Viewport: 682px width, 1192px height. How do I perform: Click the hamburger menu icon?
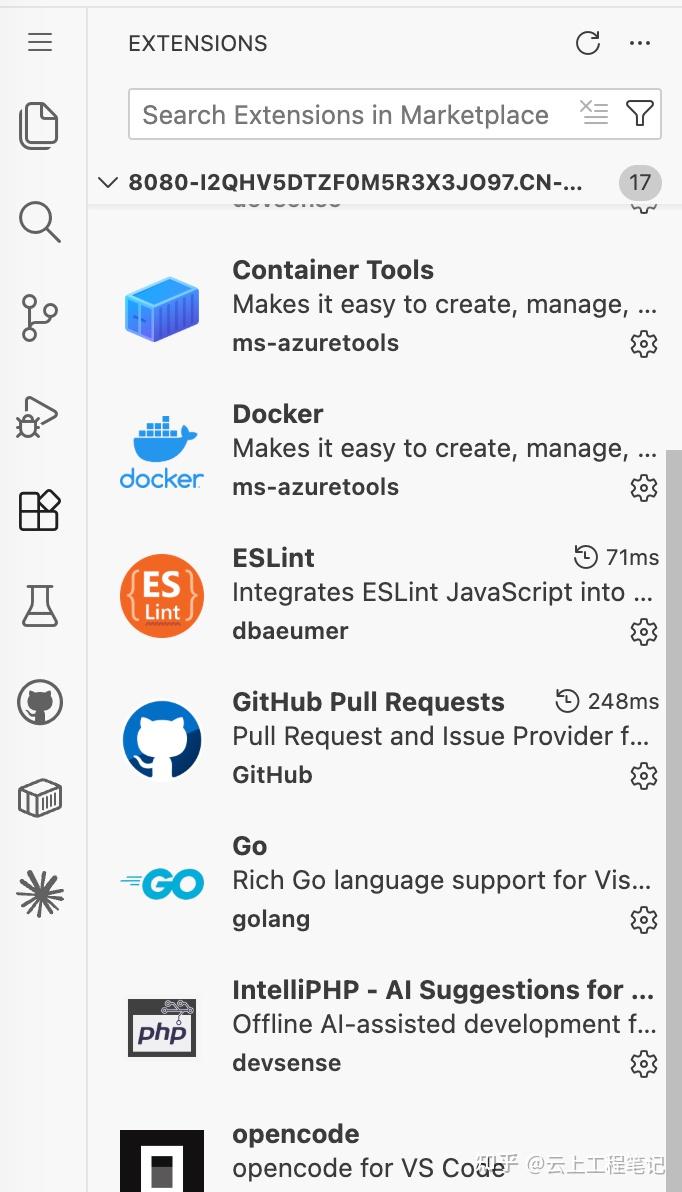click(40, 43)
